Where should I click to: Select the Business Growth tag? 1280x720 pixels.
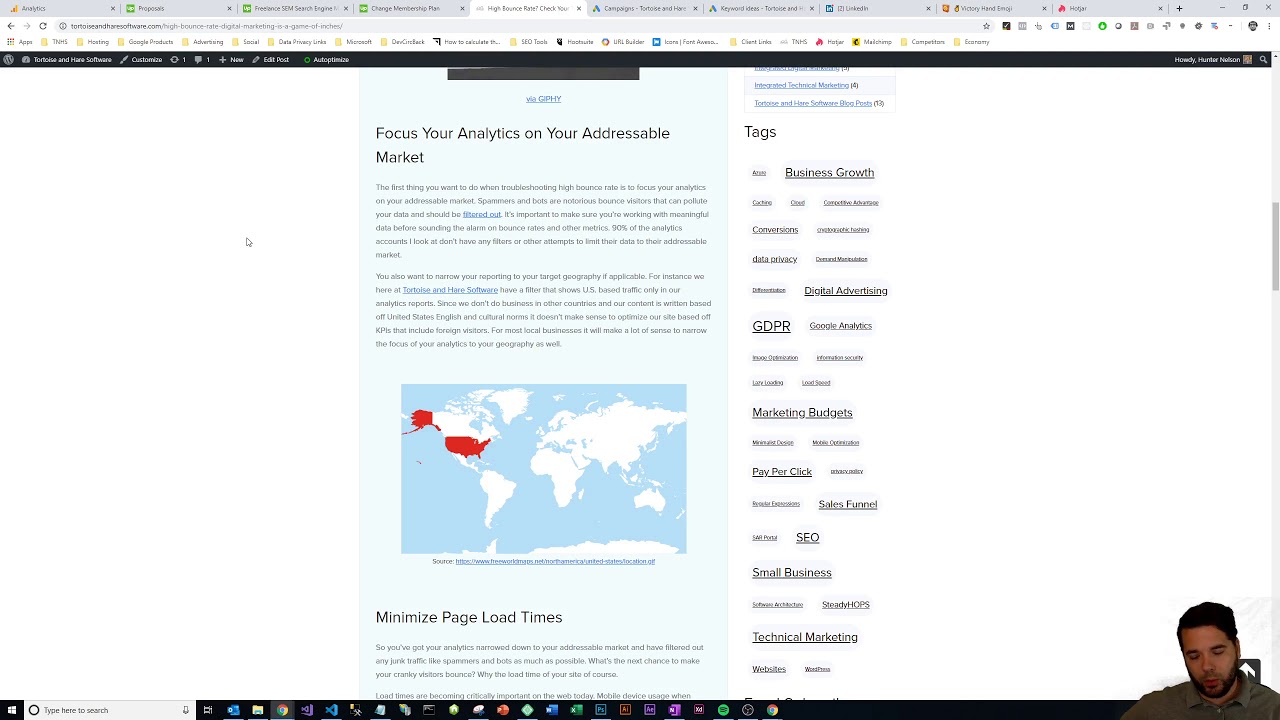(x=829, y=172)
